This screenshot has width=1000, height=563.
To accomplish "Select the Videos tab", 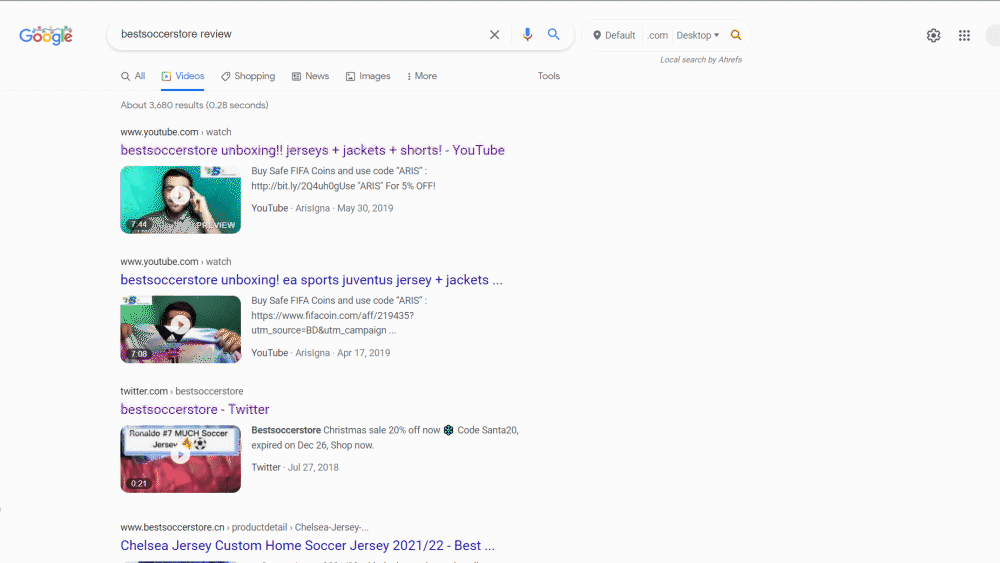I will click(183, 76).
